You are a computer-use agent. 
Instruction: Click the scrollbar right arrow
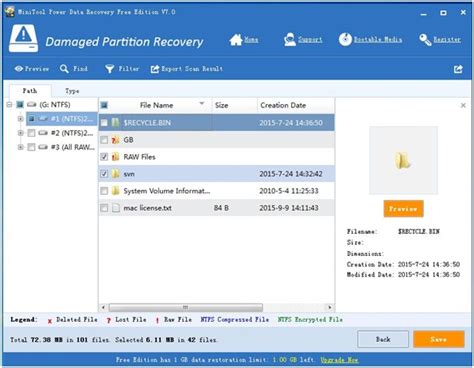click(330, 307)
